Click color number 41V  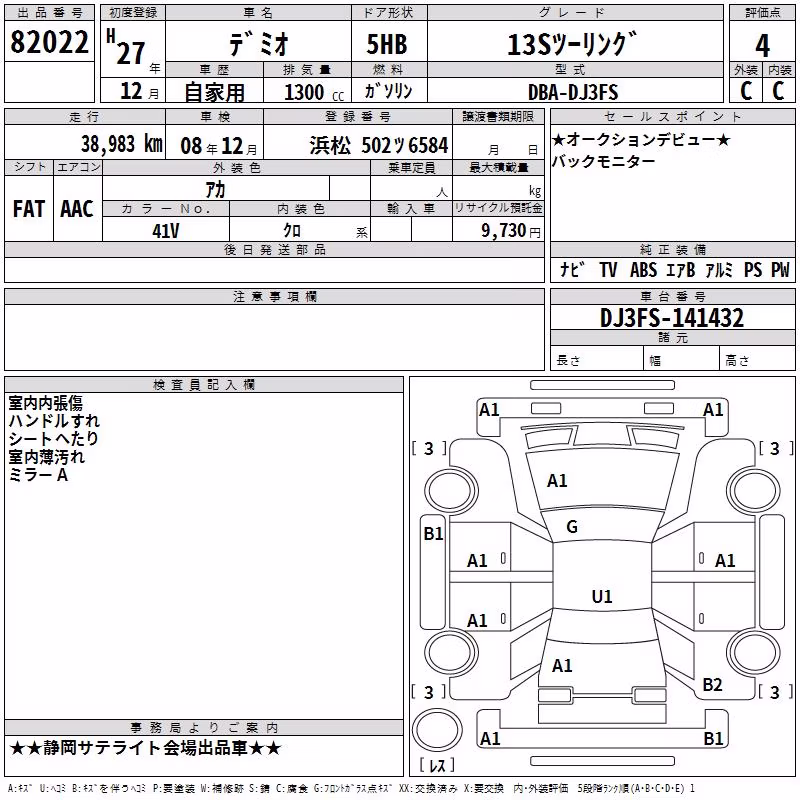[x=166, y=231]
